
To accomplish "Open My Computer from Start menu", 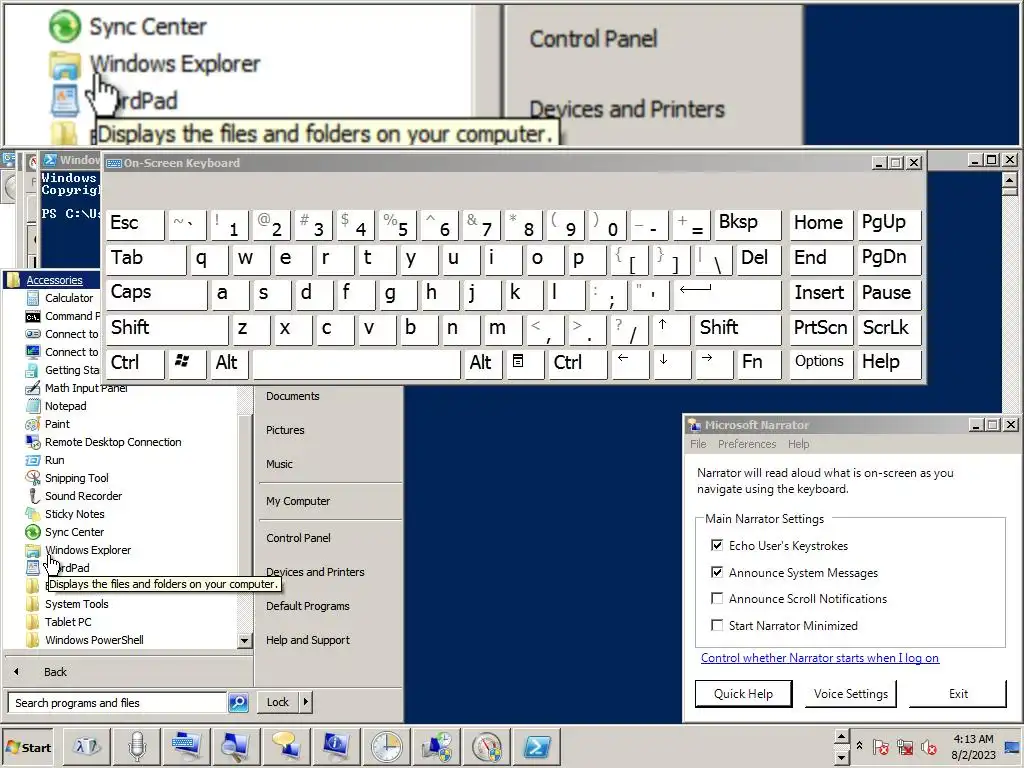I will [298, 502].
